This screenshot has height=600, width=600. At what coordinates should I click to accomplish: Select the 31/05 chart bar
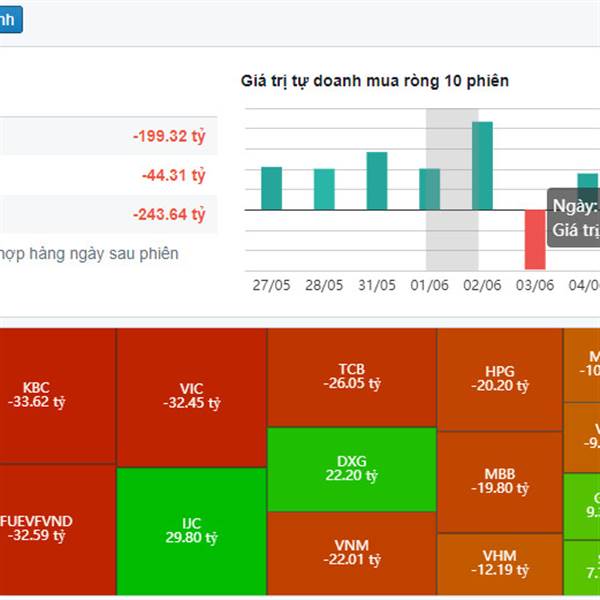coord(377,181)
